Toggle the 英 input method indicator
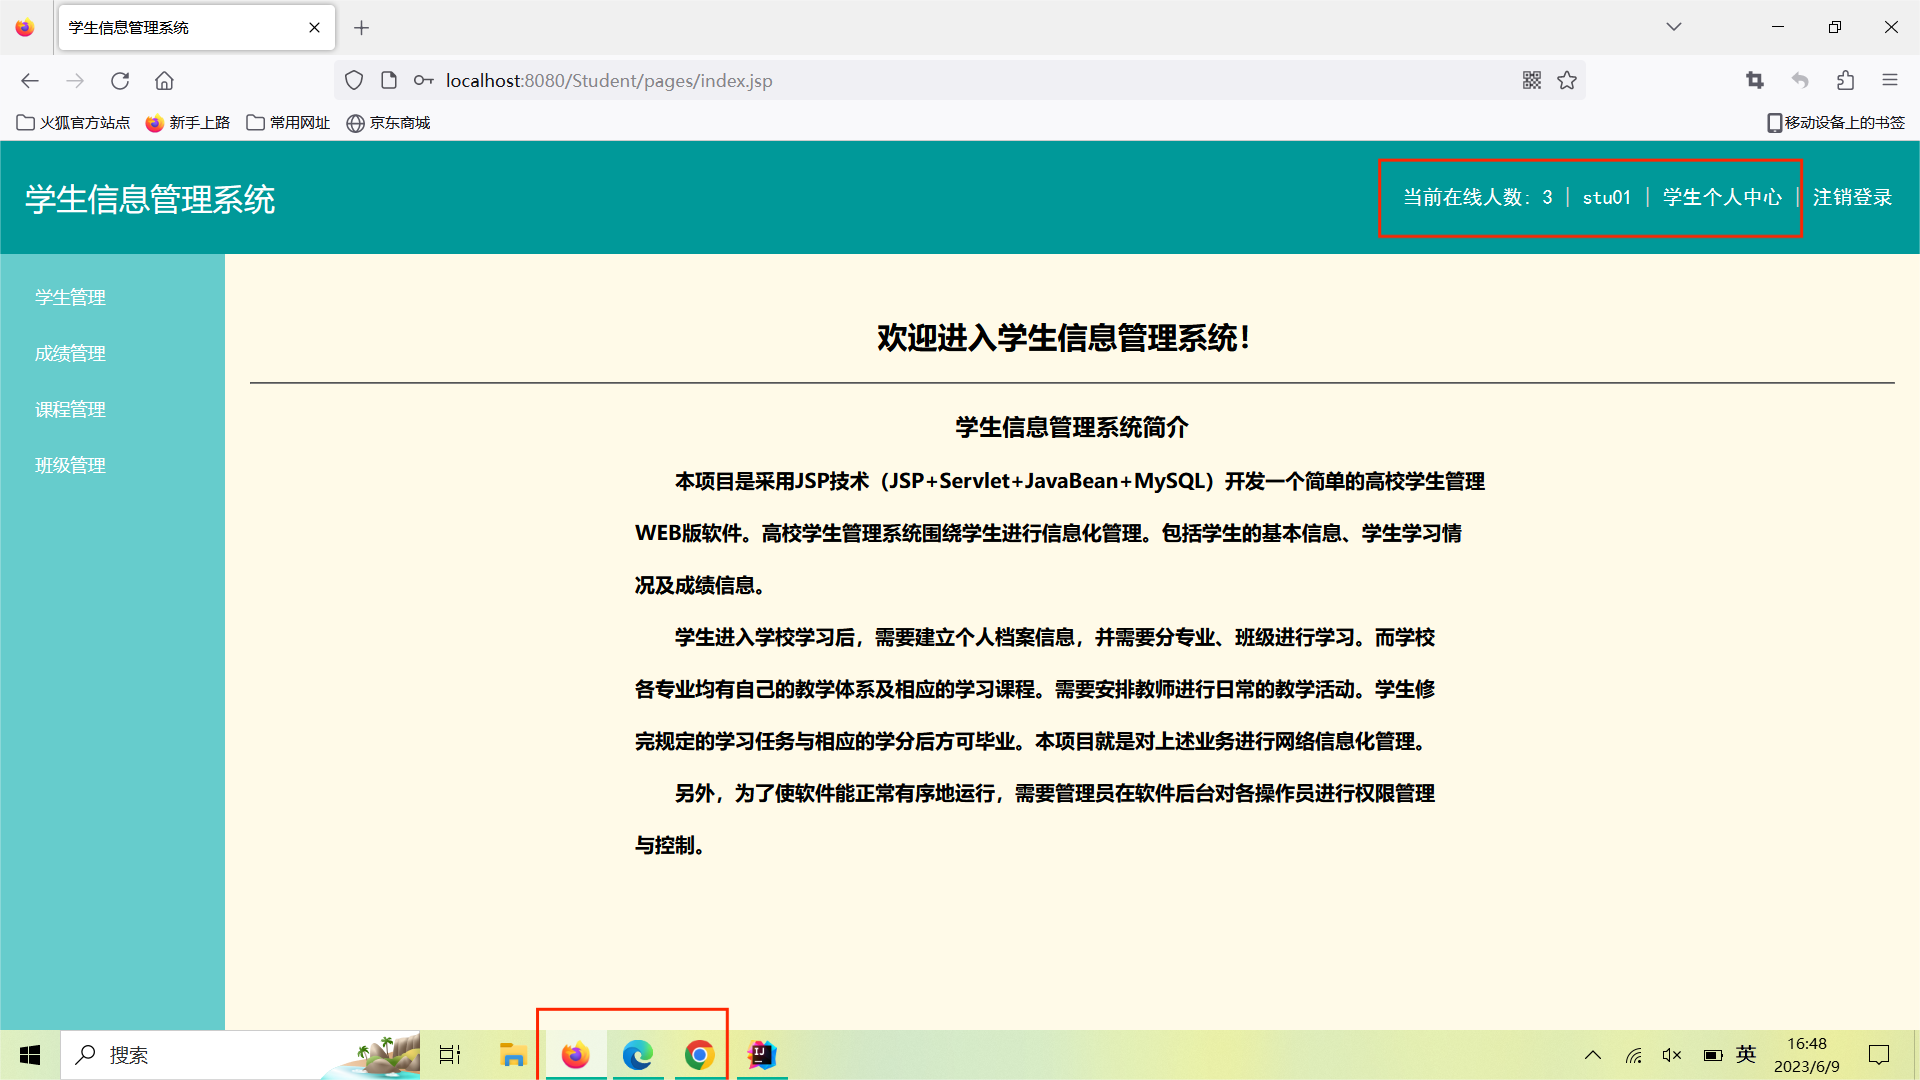 1746,1054
